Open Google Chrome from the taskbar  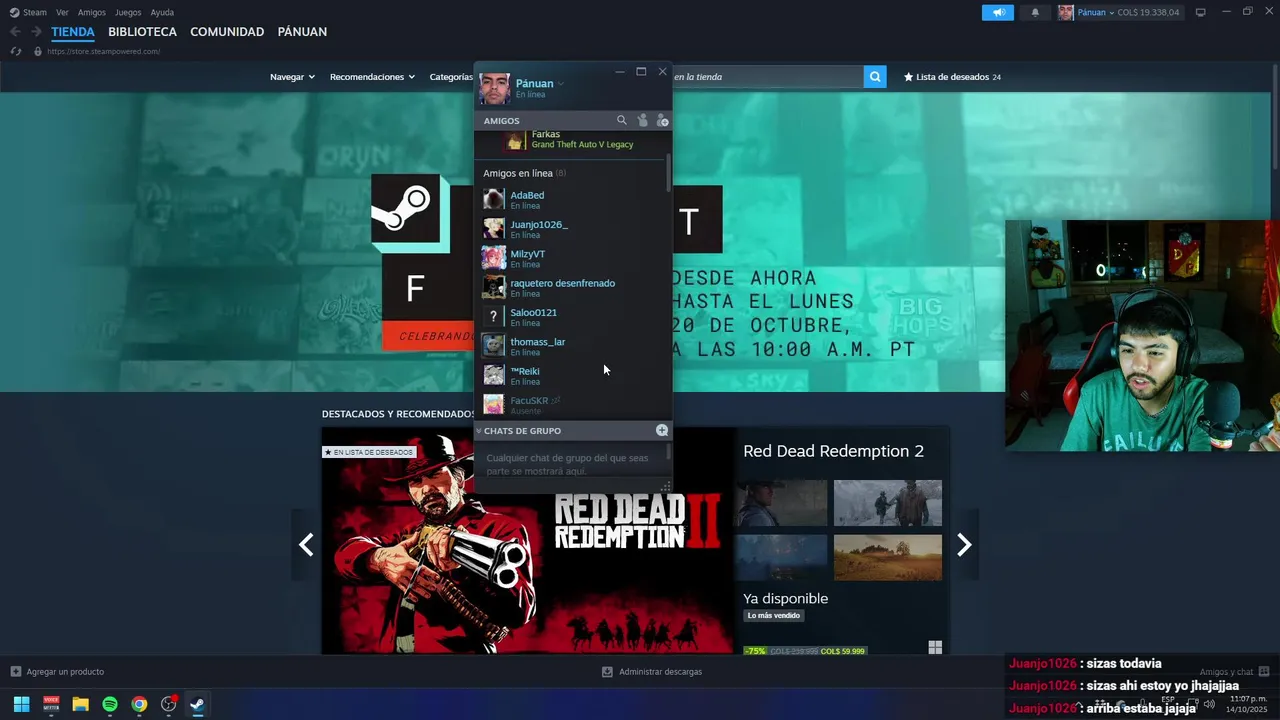pyautogui.click(x=139, y=704)
